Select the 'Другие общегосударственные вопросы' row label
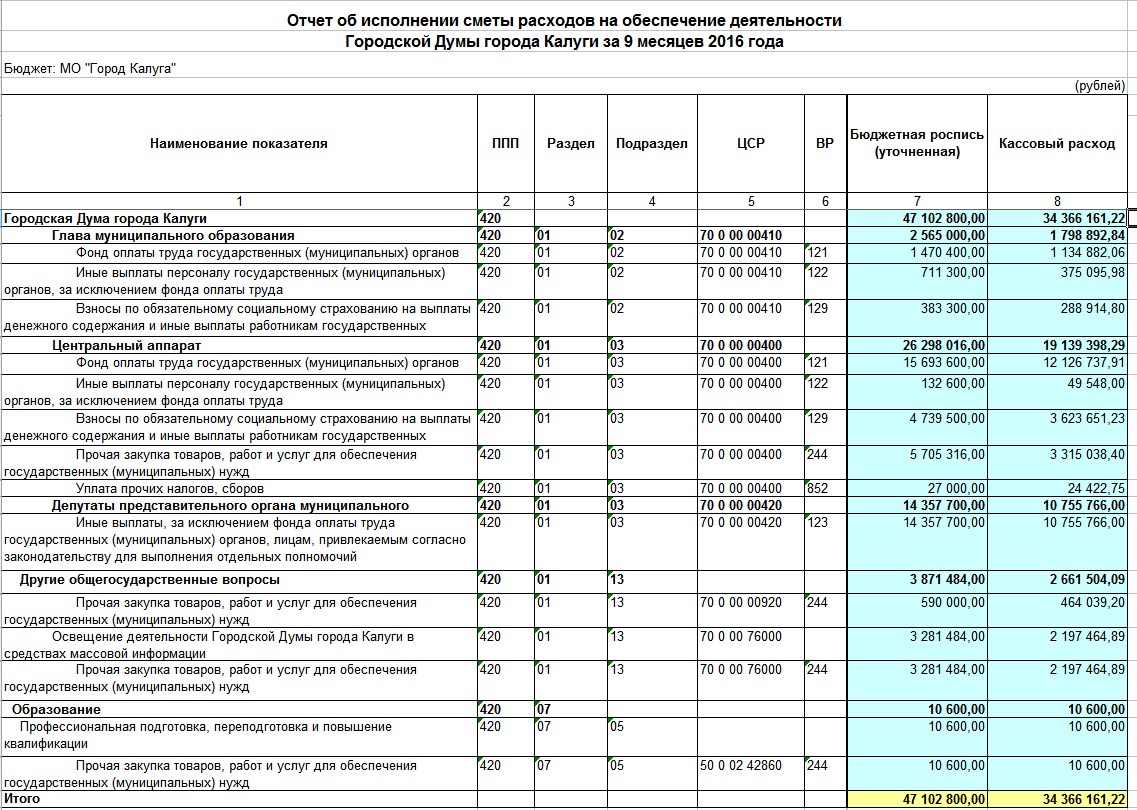Viewport: 1137px width, 810px height. click(149, 580)
